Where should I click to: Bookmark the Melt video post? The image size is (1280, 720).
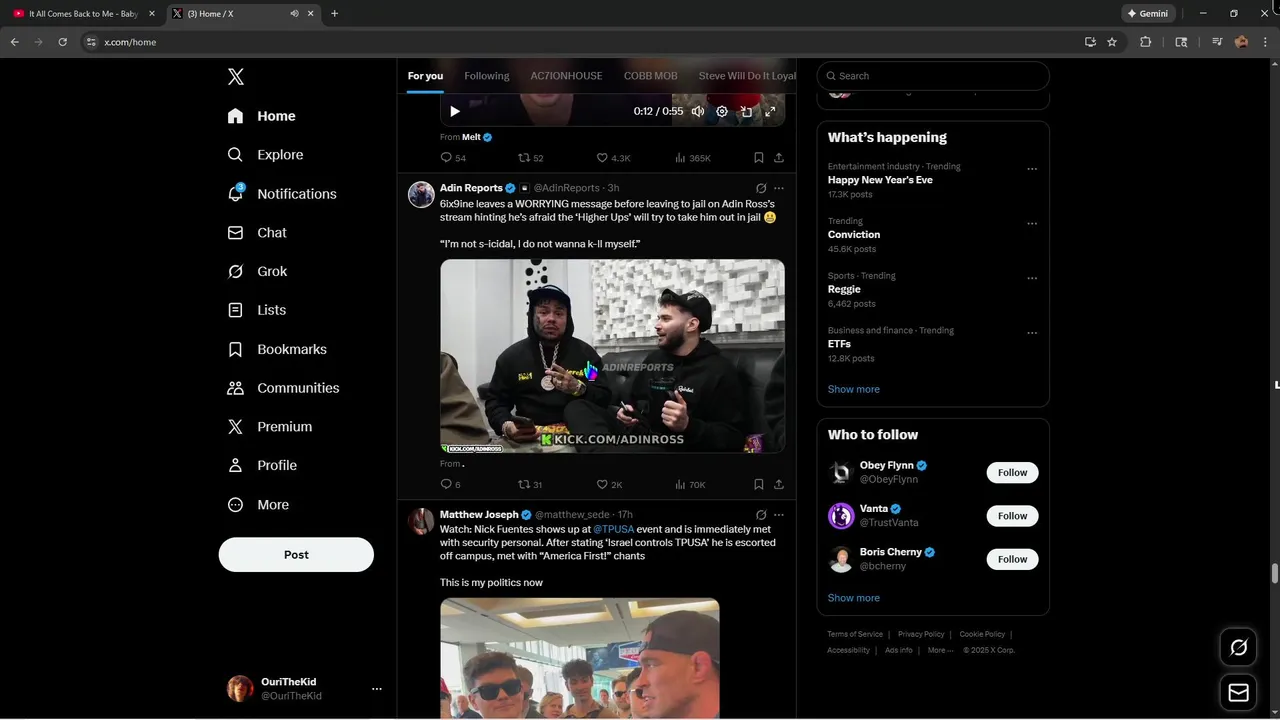click(759, 158)
